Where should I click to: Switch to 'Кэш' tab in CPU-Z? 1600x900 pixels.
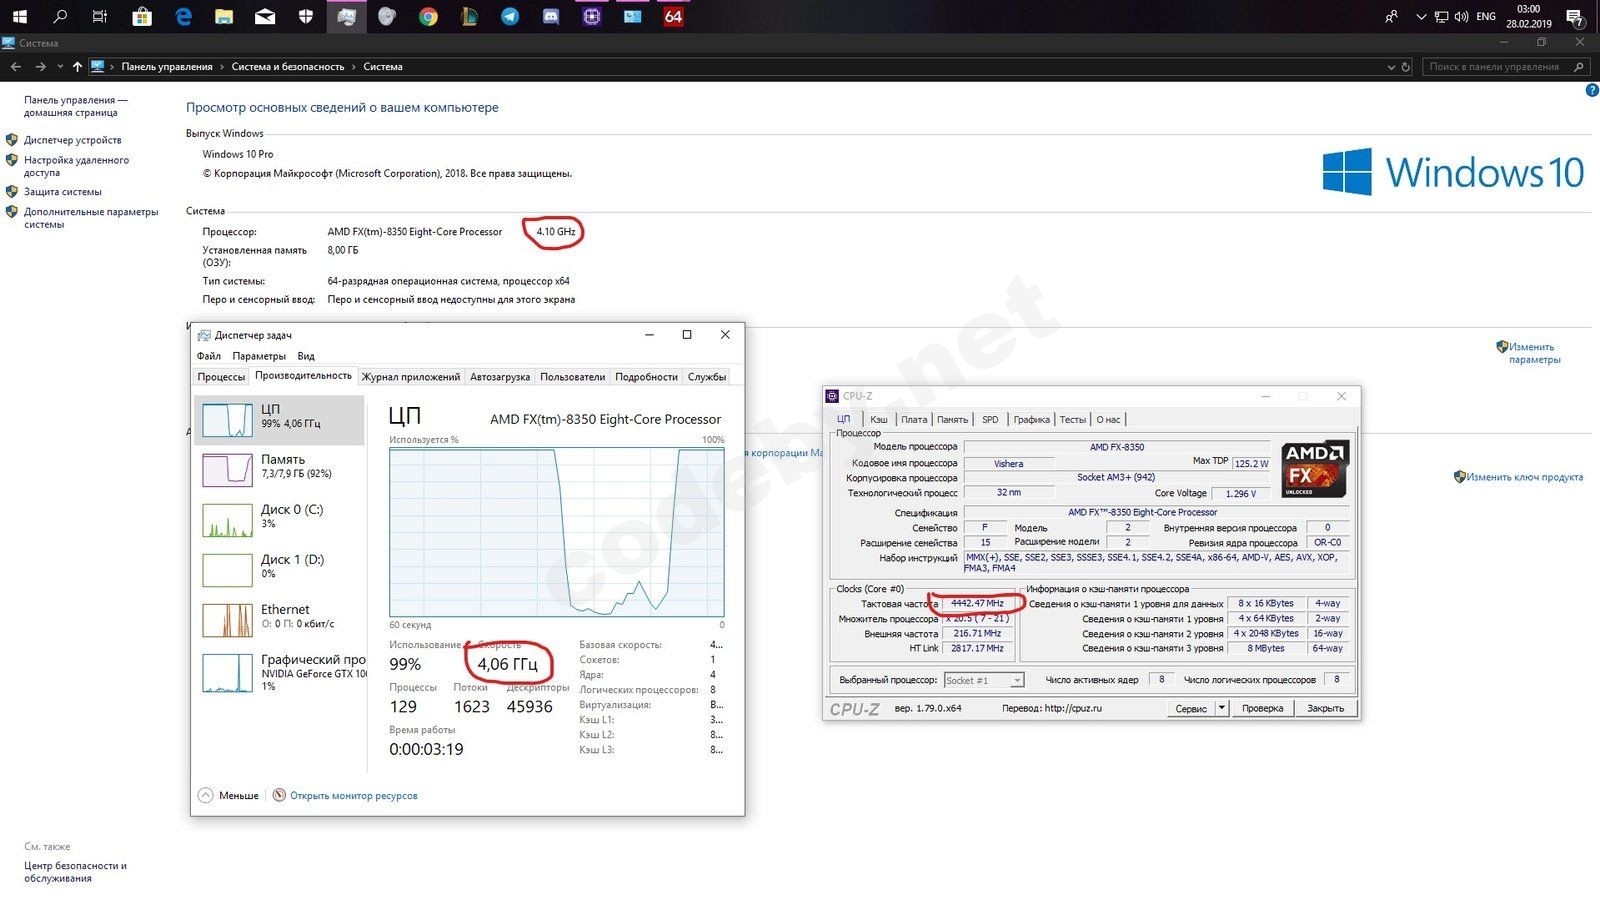[879, 420]
